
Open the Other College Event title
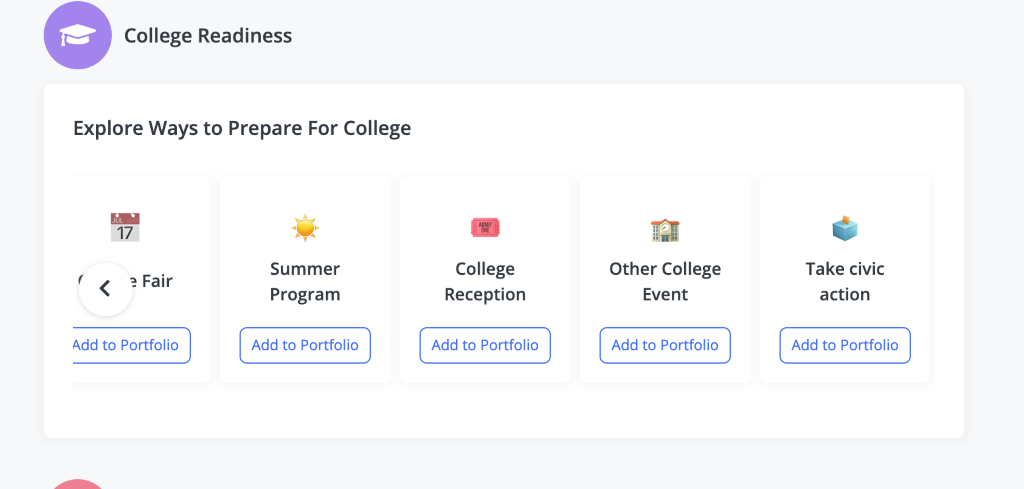tap(665, 281)
